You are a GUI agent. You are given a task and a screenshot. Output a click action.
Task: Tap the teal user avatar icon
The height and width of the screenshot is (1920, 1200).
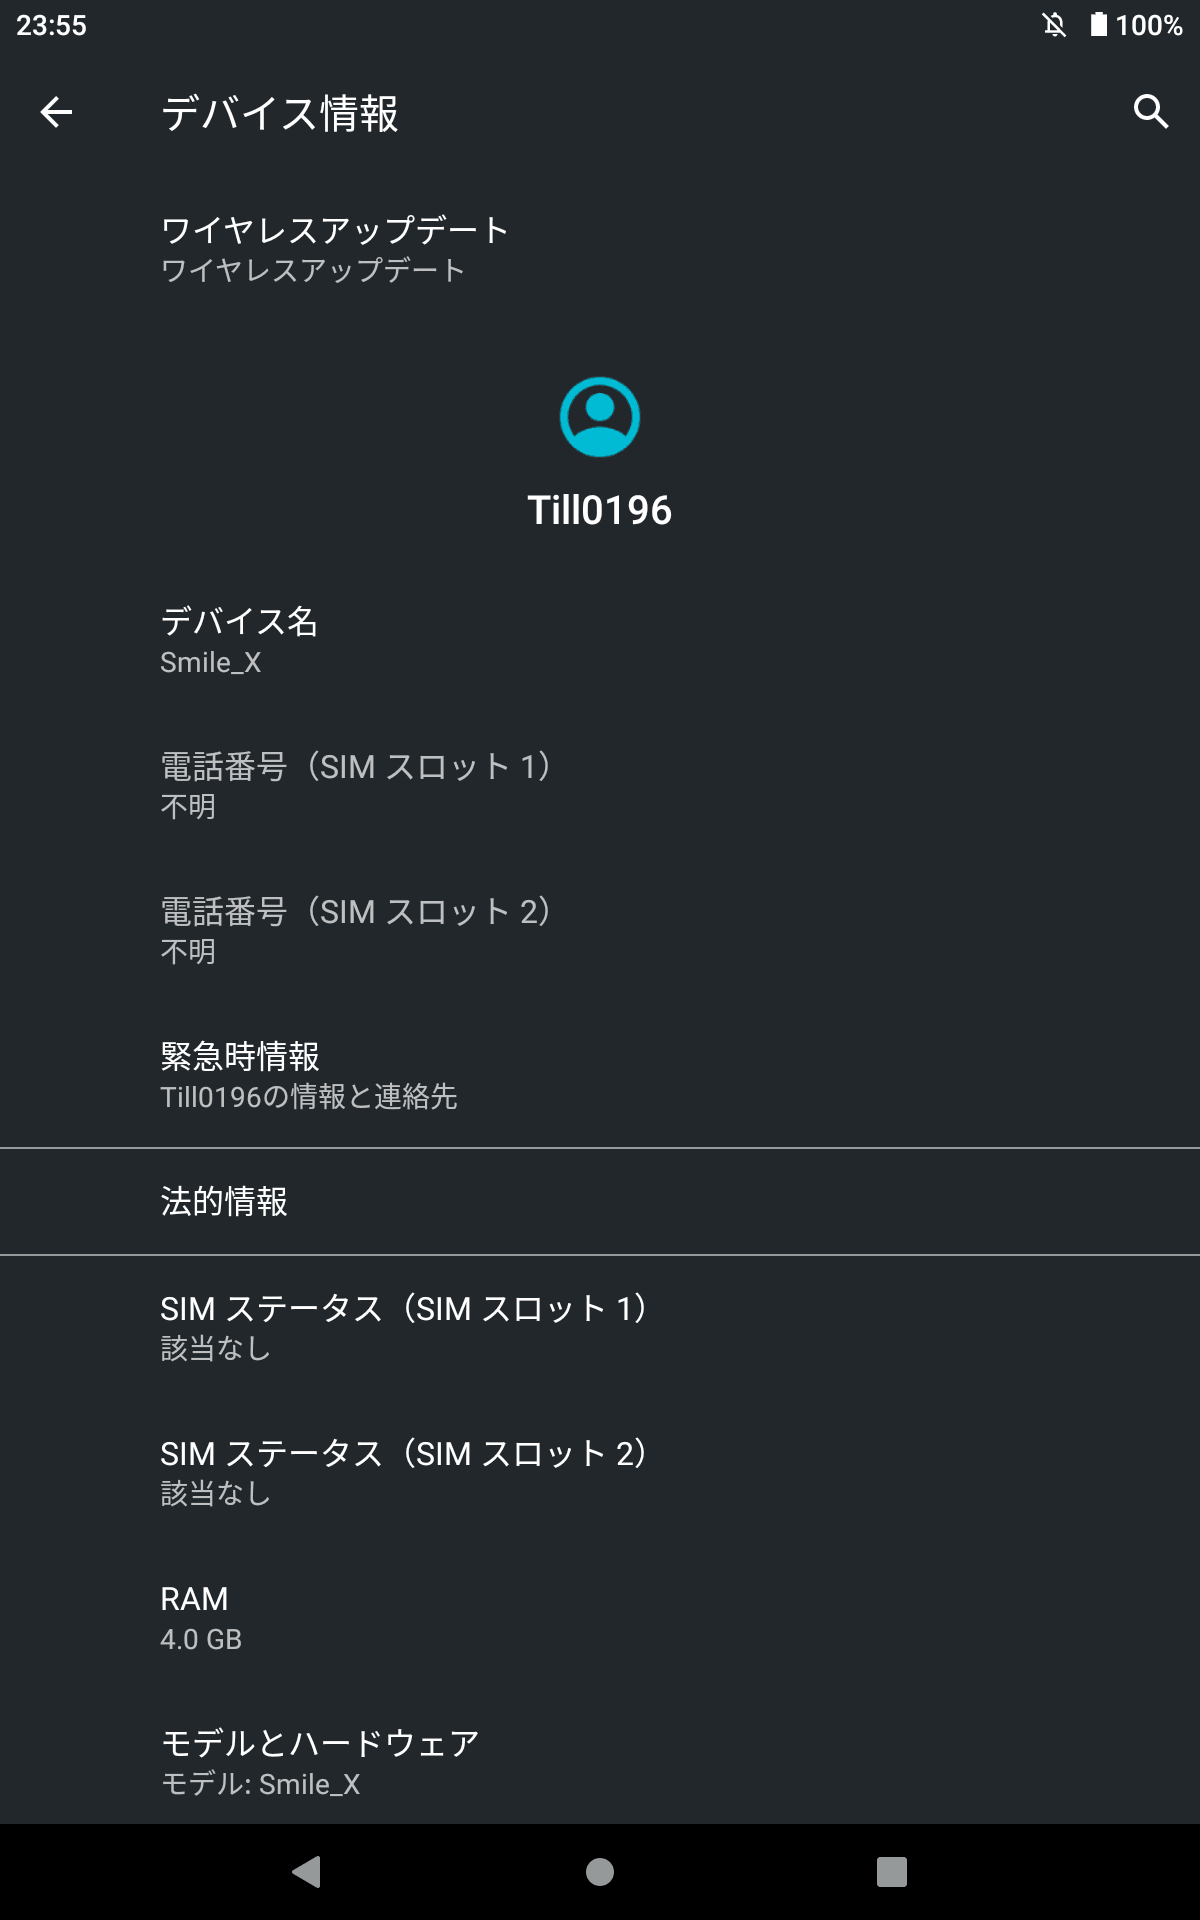(x=600, y=417)
